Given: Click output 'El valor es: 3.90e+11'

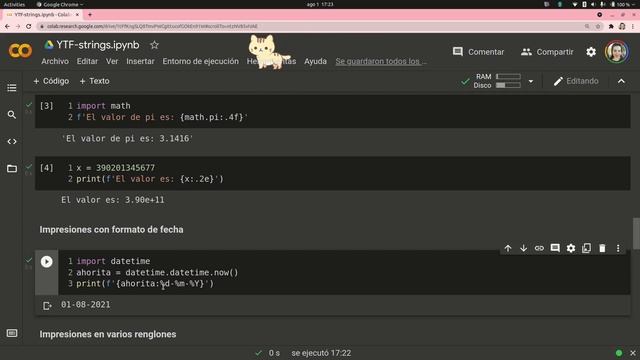Looking at the screenshot, I should [113, 200].
